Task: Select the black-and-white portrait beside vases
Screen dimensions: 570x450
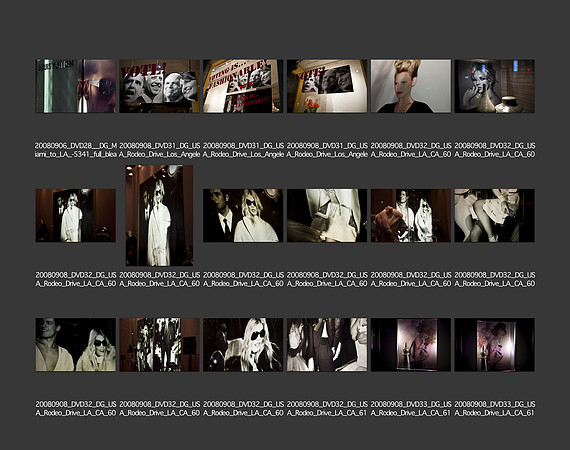Action: pyautogui.click(x=494, y=86)
